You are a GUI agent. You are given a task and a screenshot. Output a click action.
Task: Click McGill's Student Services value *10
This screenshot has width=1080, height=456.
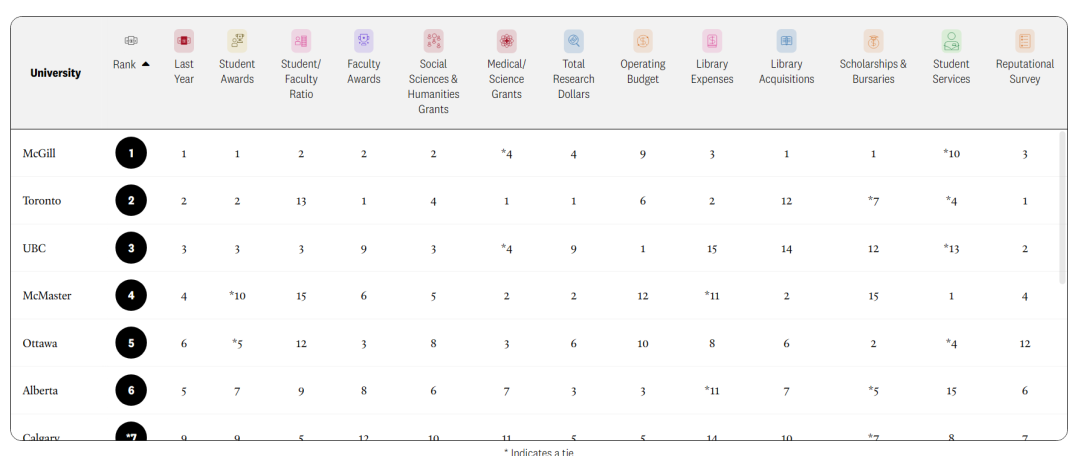(x=951, y=154)
